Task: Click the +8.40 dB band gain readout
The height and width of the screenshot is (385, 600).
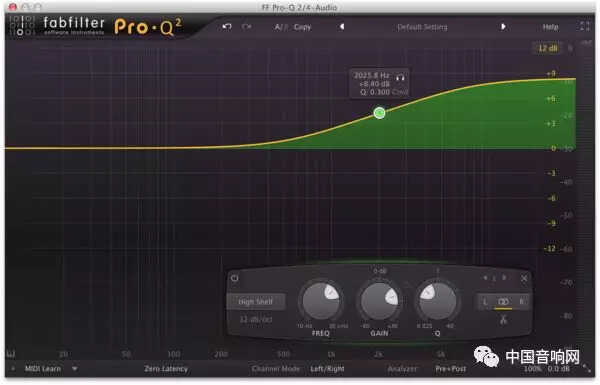Action: coord(375,84)
